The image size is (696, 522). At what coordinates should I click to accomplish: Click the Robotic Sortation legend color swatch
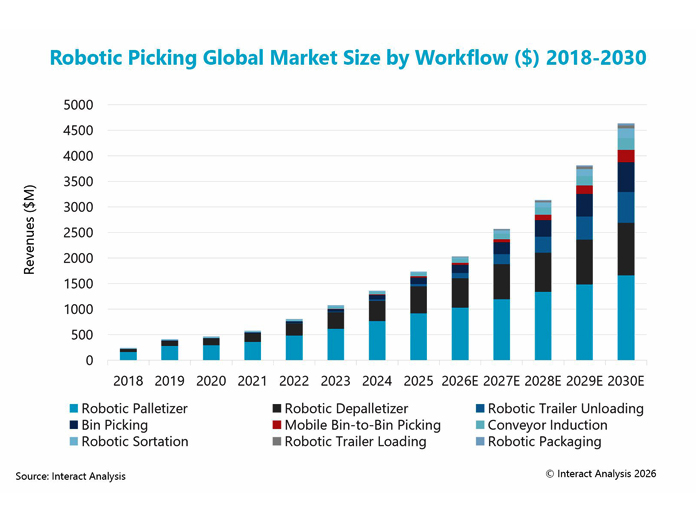pos(74,441)
